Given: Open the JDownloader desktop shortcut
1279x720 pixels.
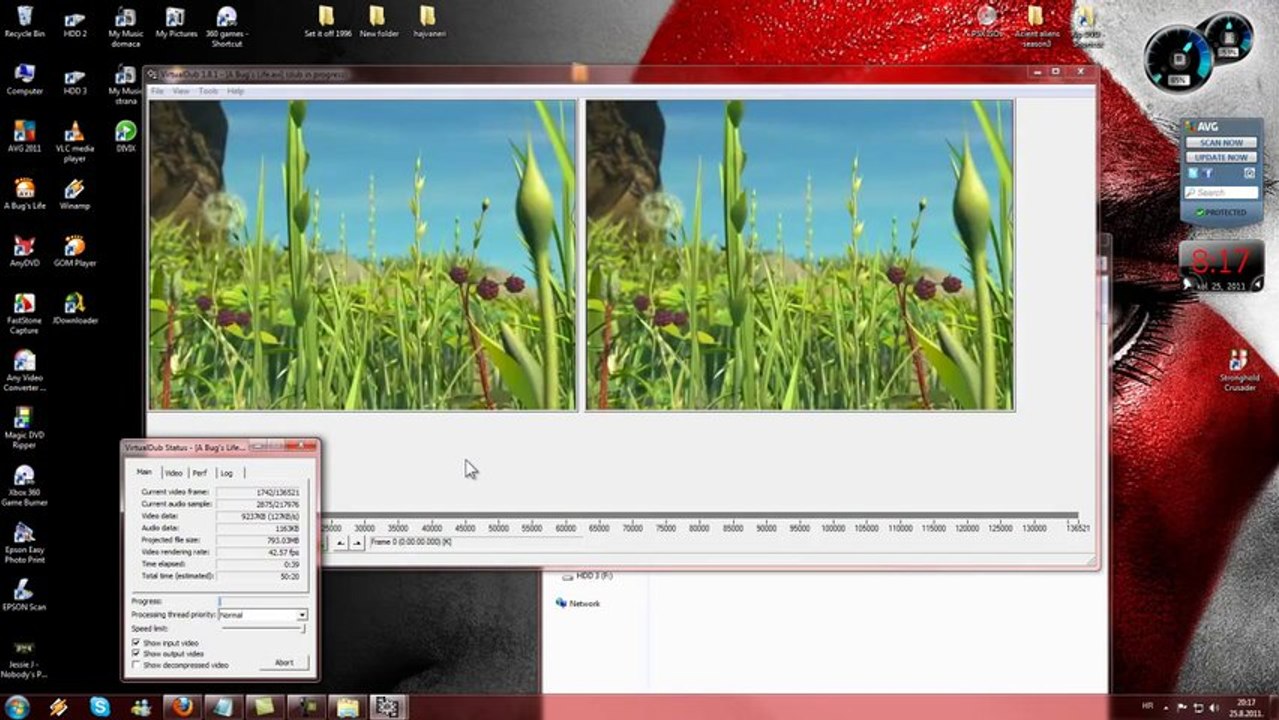Looking at the screenshot, I should click(75, 307).
